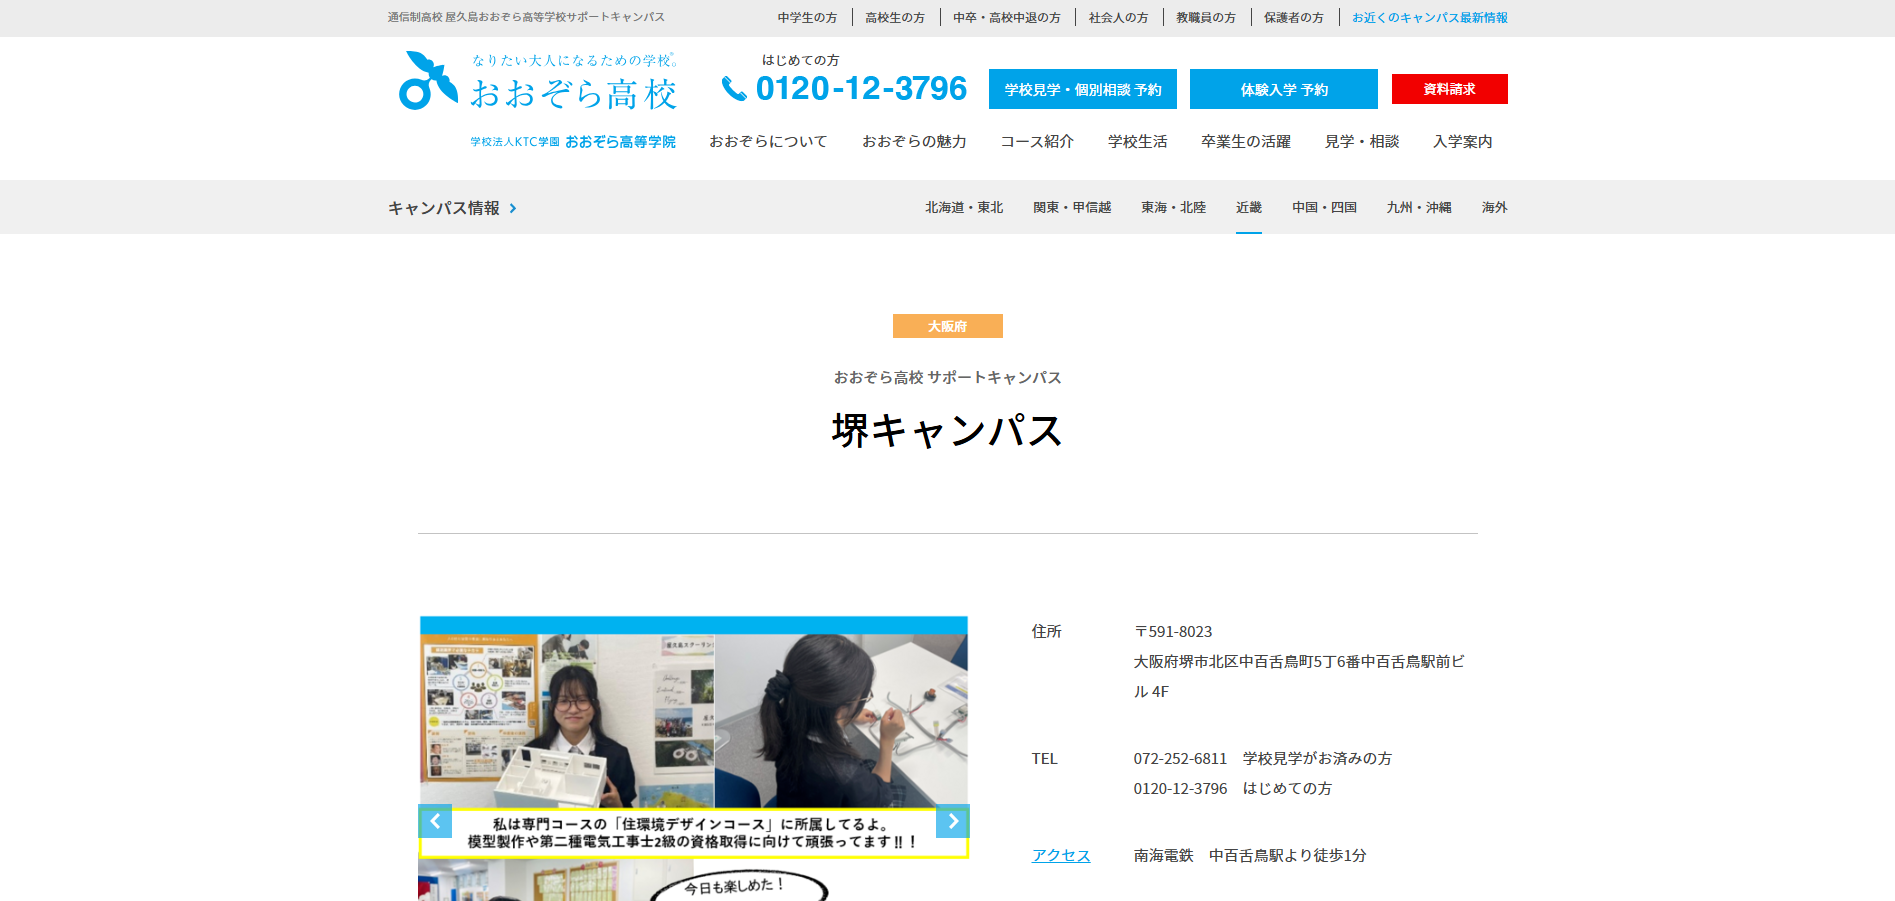Open 学校見学・個別相談 予約 button
This screenshot has height=901, width=1895.
click(1083, 89)
